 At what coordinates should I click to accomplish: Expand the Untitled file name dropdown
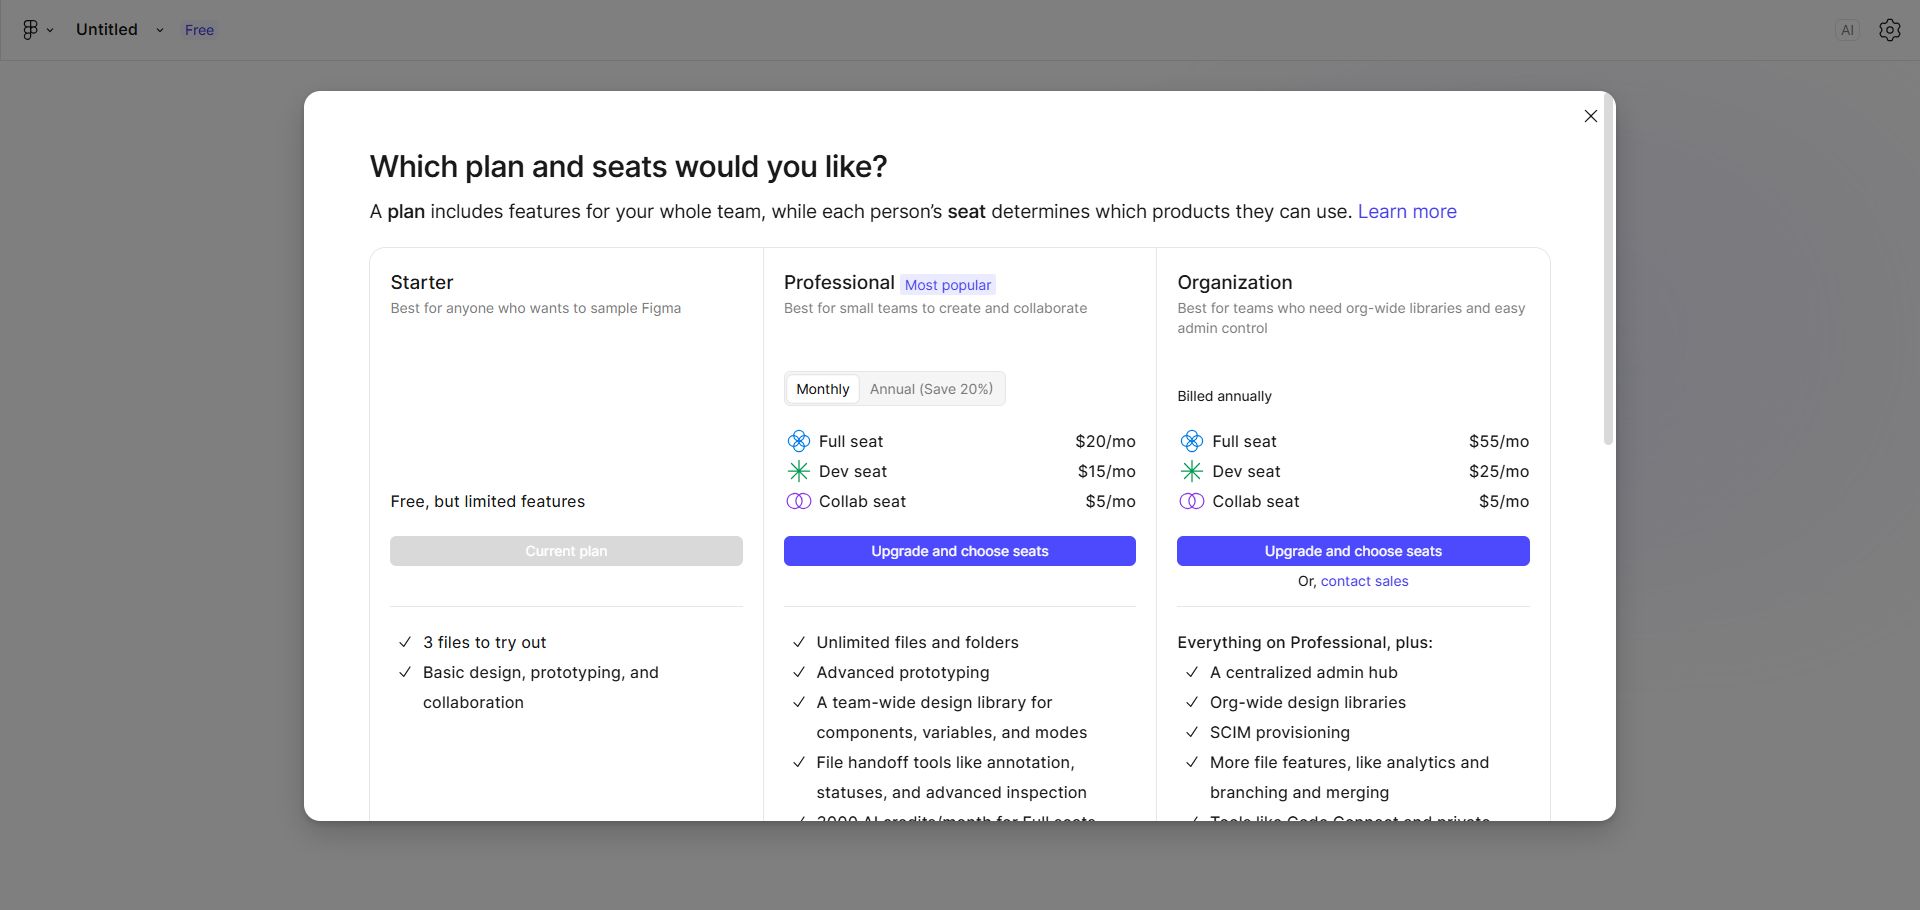(159, 30)
